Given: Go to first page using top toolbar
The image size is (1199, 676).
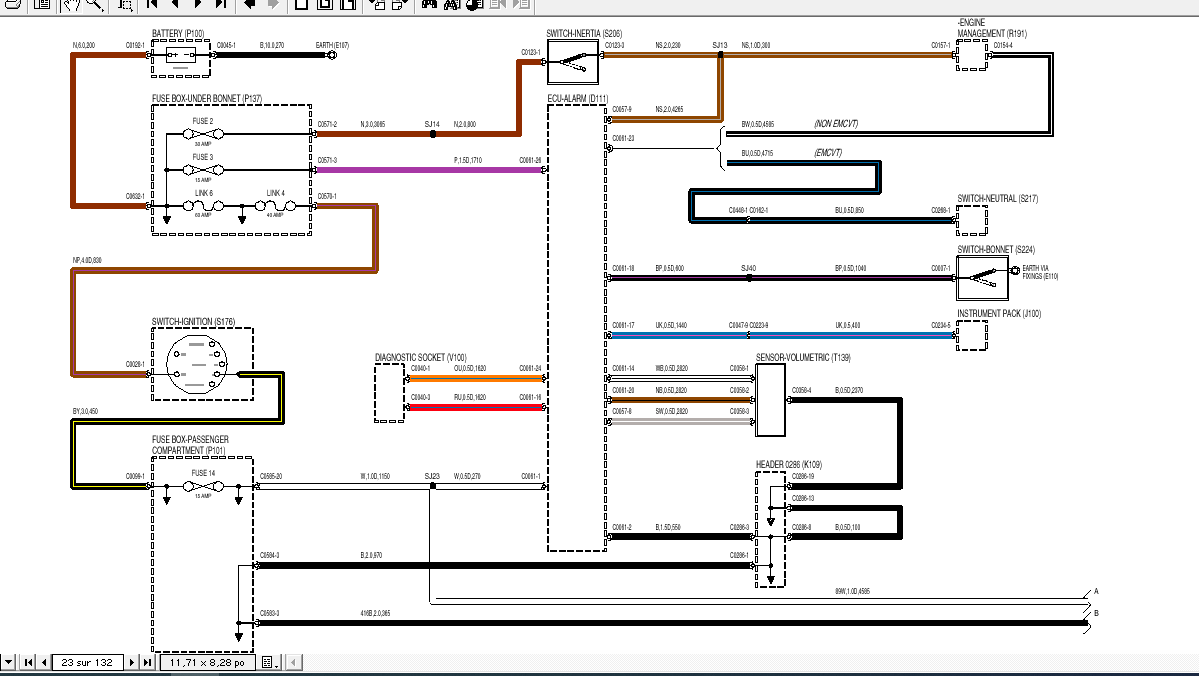Looking at the screenshot, I should coord(152,5).
